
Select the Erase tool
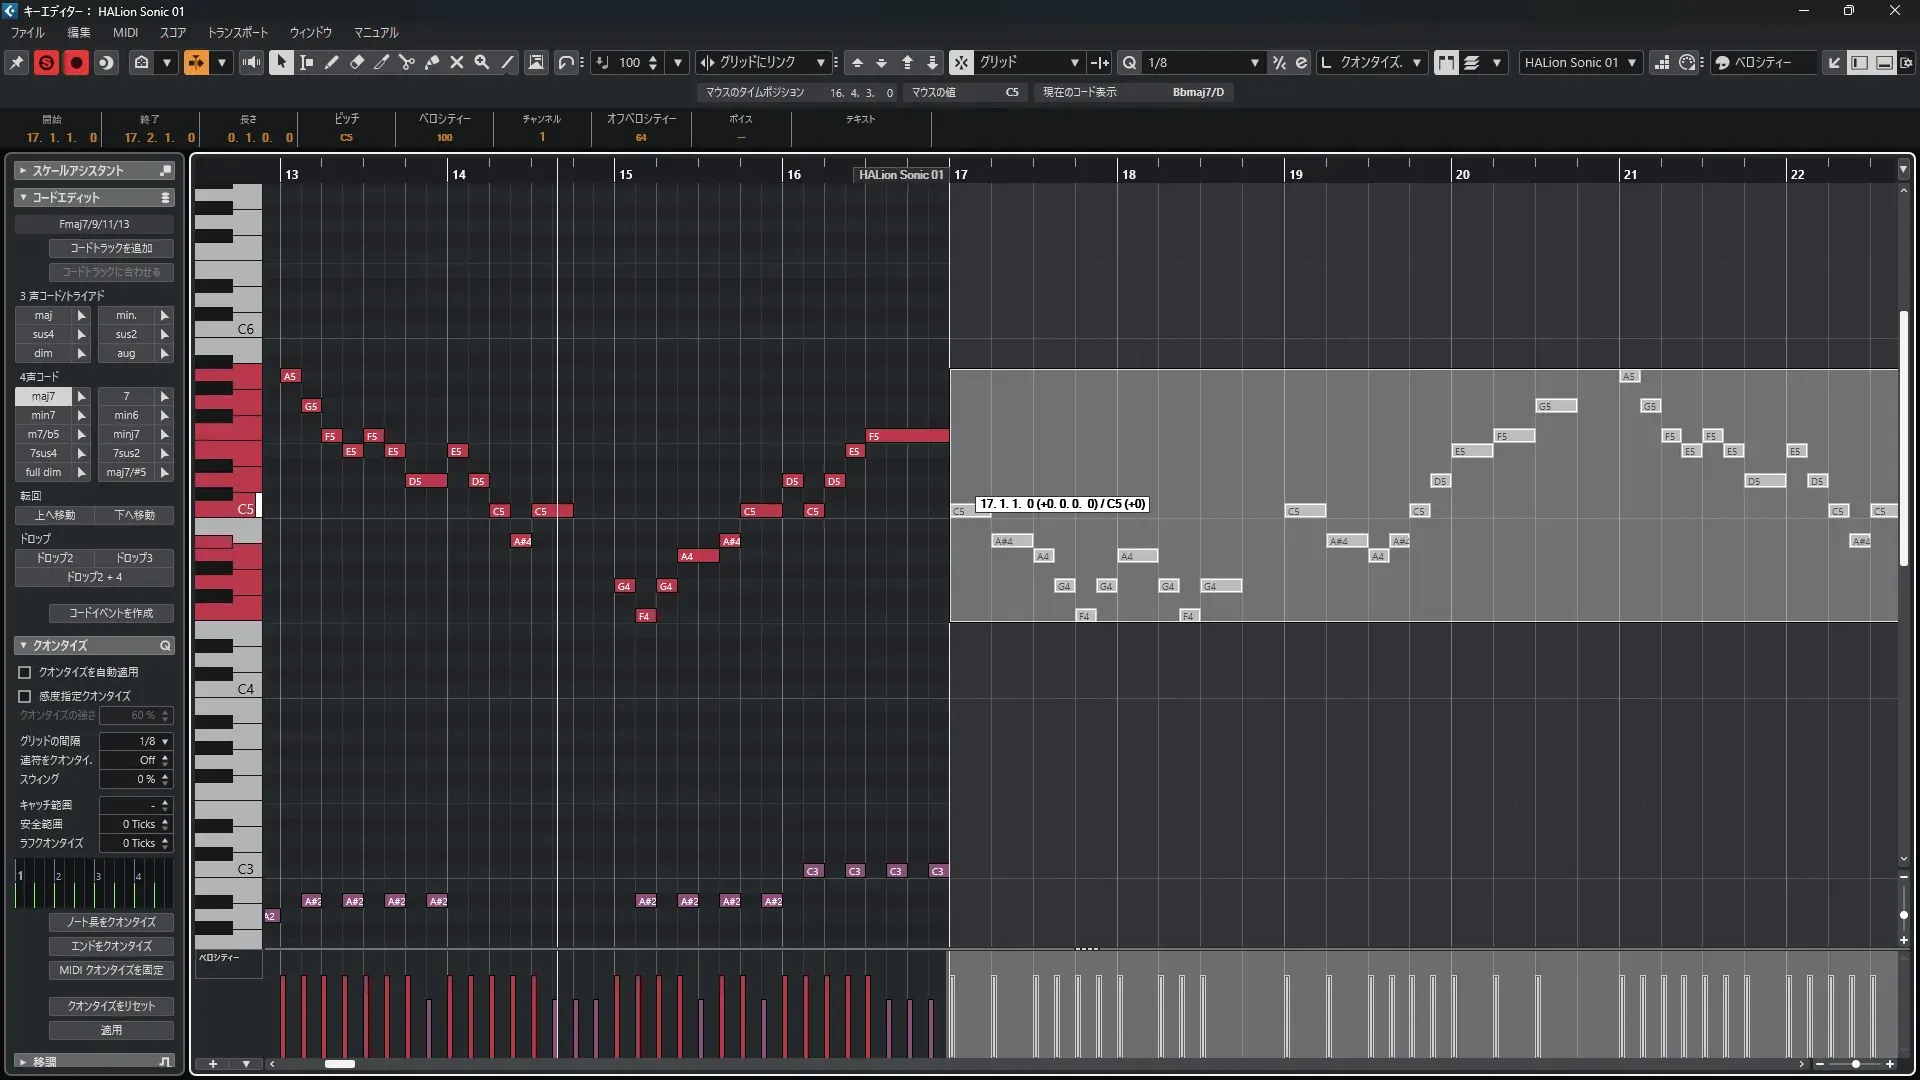pos(356,62)
